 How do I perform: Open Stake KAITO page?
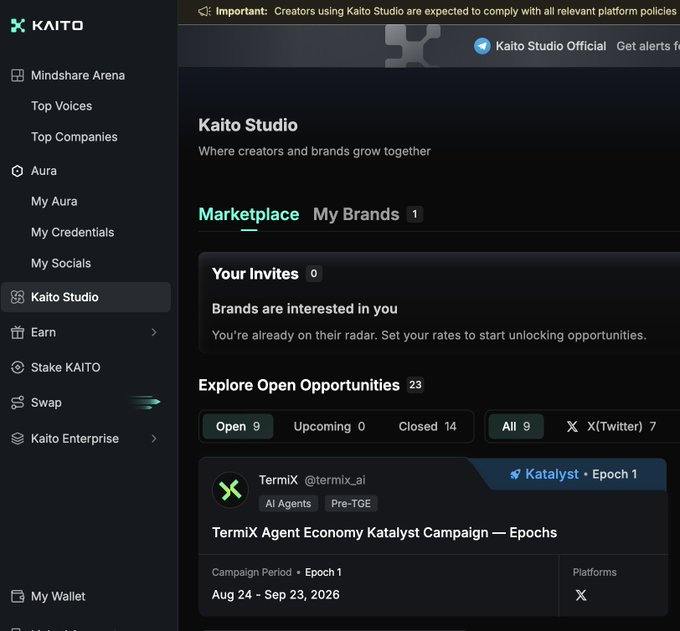click(x=65, y=367)
